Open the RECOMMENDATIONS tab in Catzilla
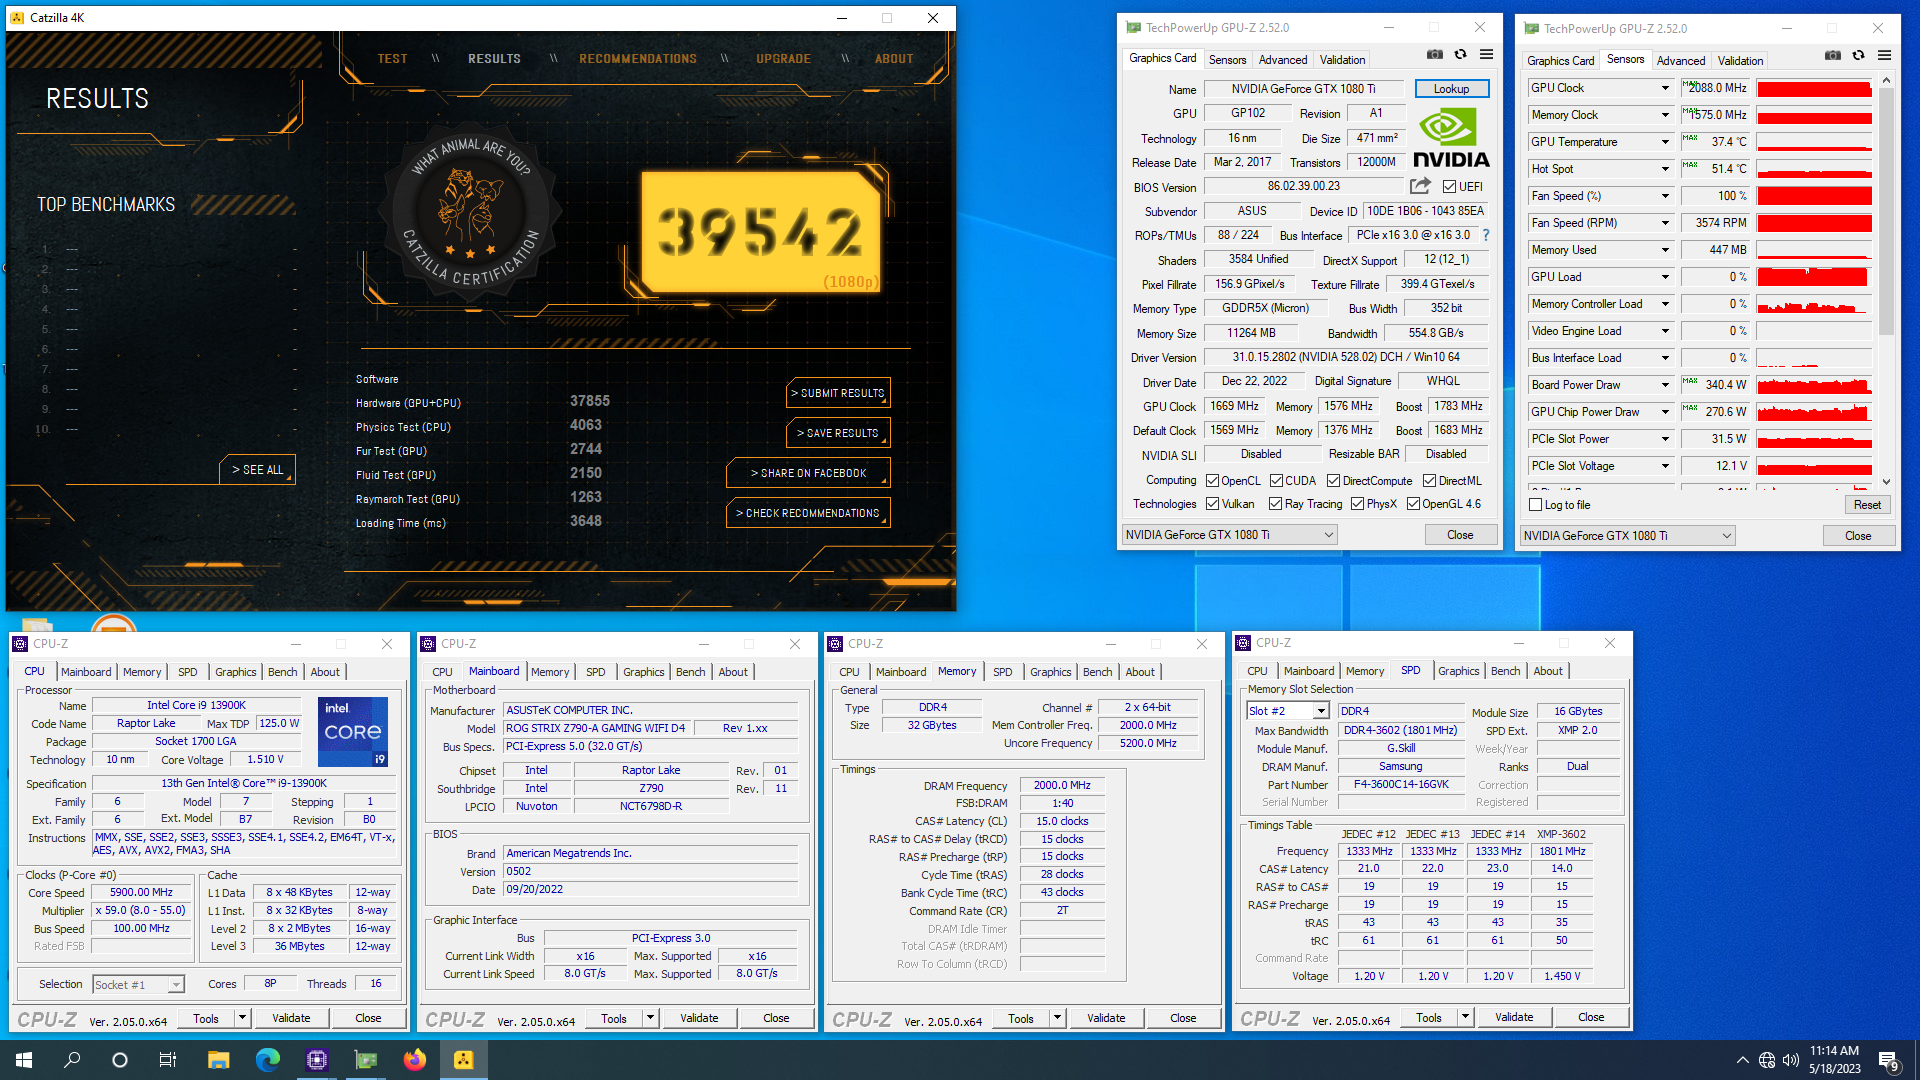This screenshot has width=1920, height=1080. pos(638,59)
